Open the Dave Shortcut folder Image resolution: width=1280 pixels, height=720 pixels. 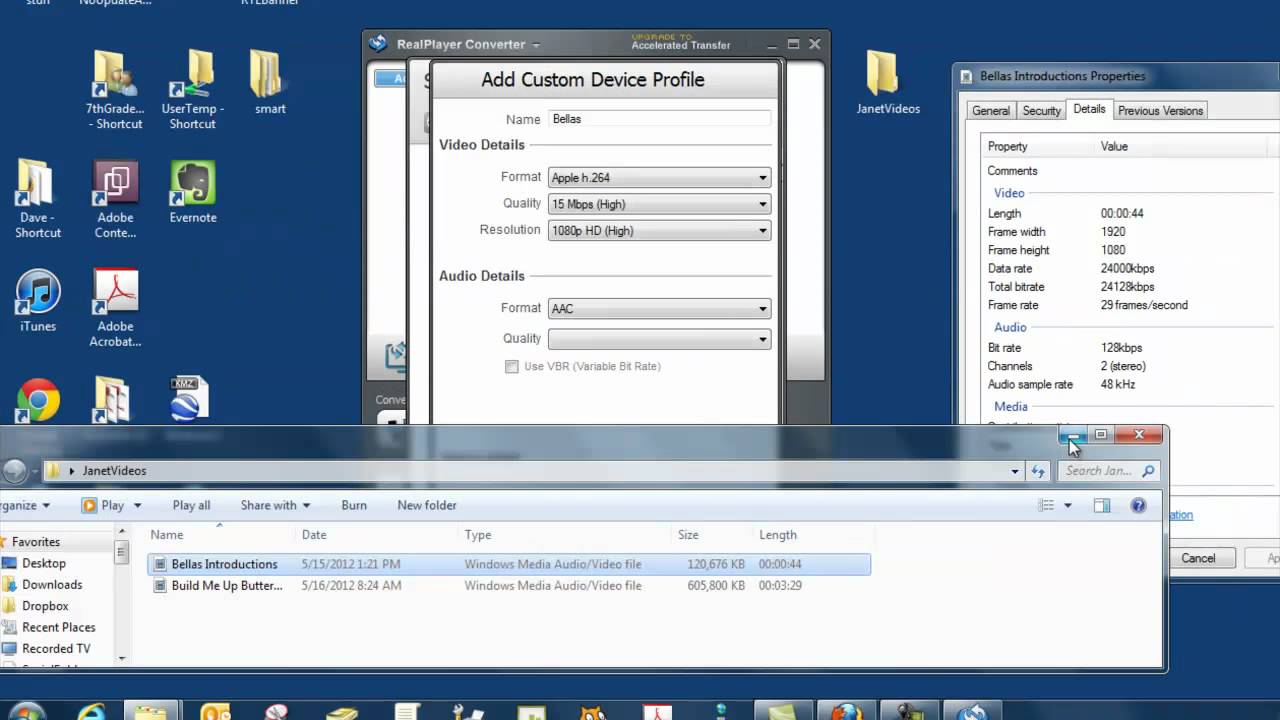(x=38, y=199)
